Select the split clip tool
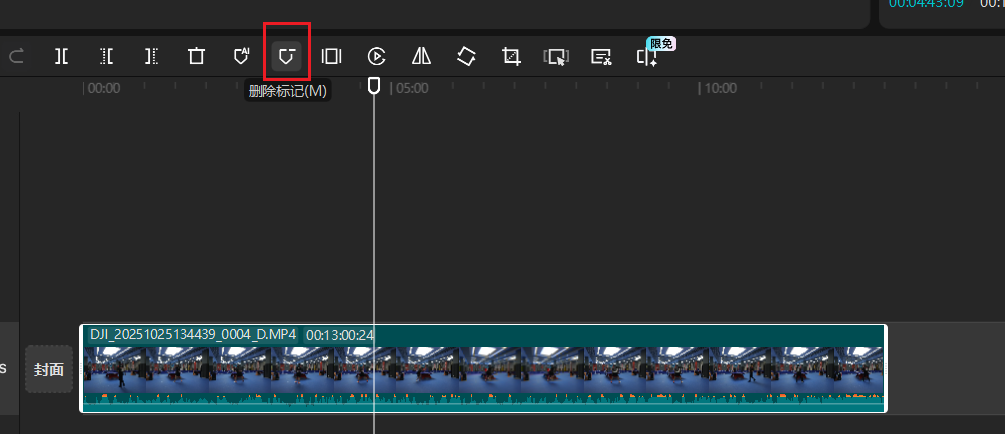This screenshot has width=1005, height=434. (61, 57)
